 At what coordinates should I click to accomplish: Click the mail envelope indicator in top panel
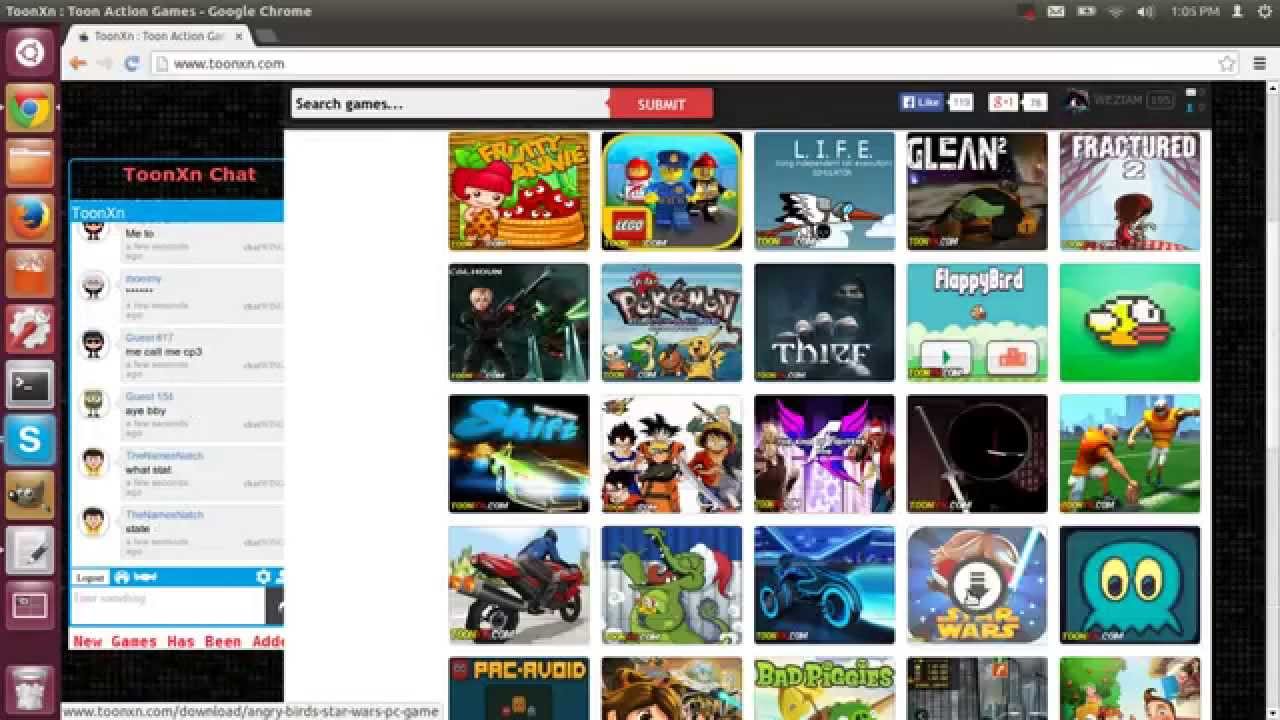coord(1056,11)
